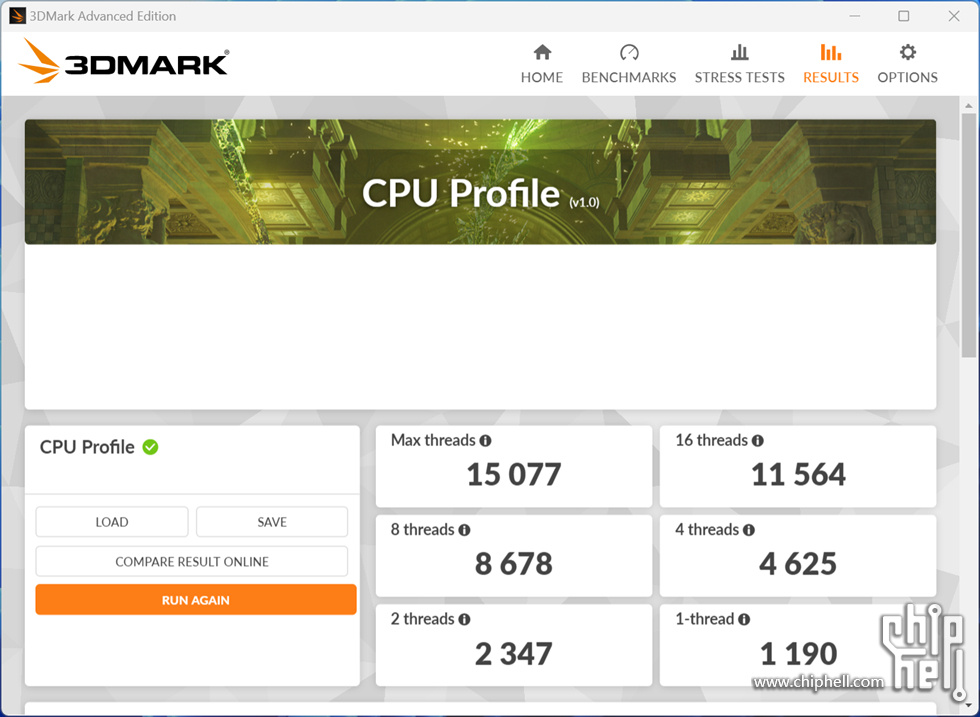
Task: Click the 3DMark title bar app icon
Action: point(17,16)
